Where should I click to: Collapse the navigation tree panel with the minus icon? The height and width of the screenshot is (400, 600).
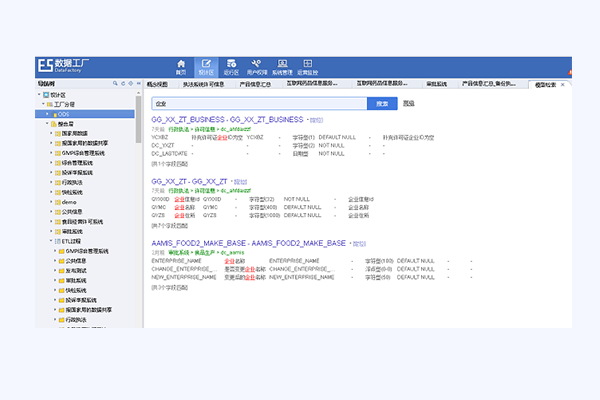click(x=138, y=83)
